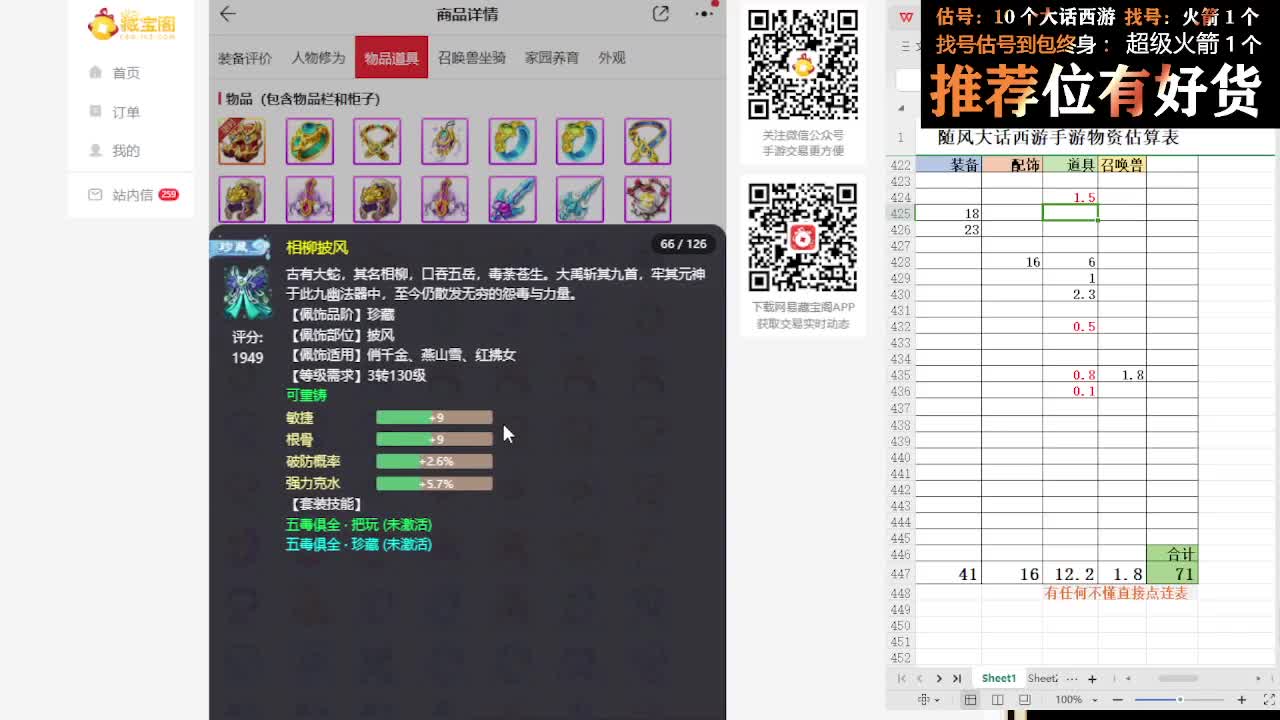Open the more options ellipsis menu

(x=703, y=15)
